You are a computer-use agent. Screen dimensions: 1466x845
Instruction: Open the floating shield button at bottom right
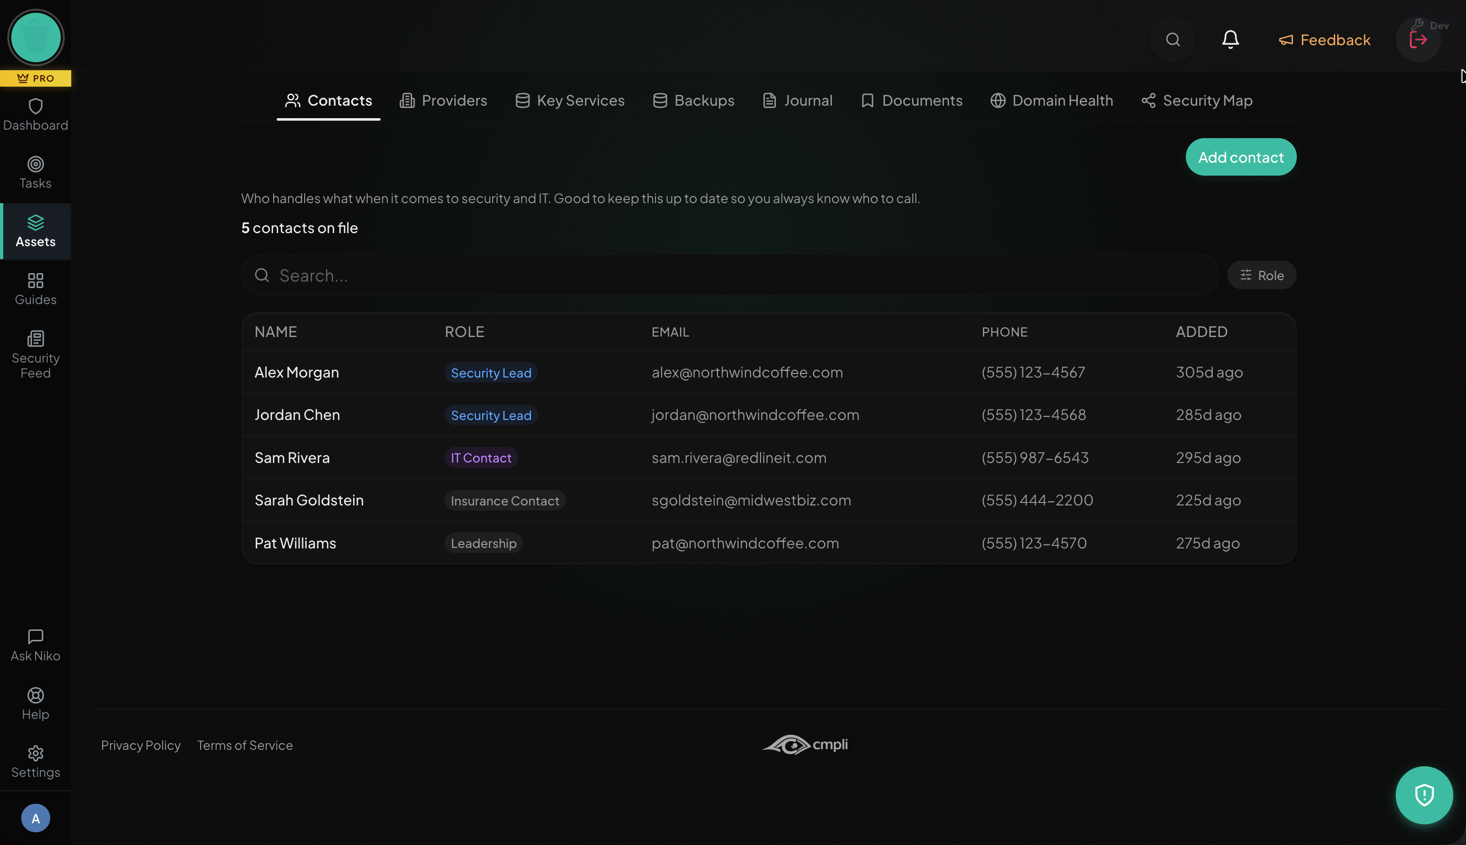[x=1424, y=795]
